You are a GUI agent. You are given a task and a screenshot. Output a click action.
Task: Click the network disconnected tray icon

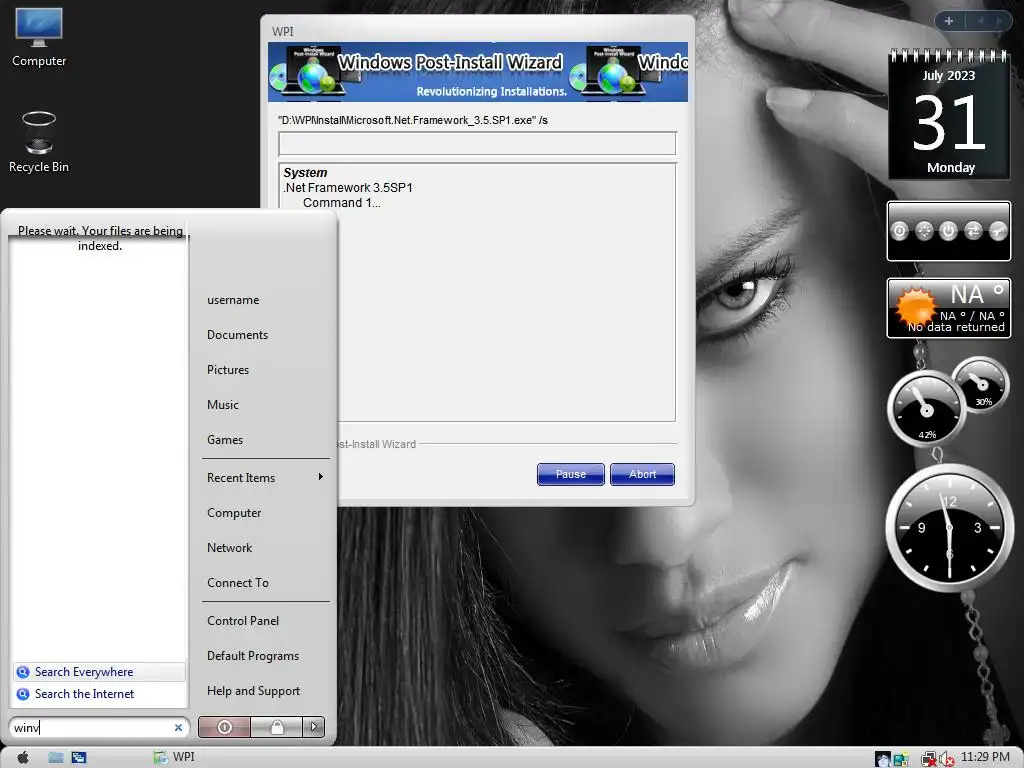[x=928, y=759]
